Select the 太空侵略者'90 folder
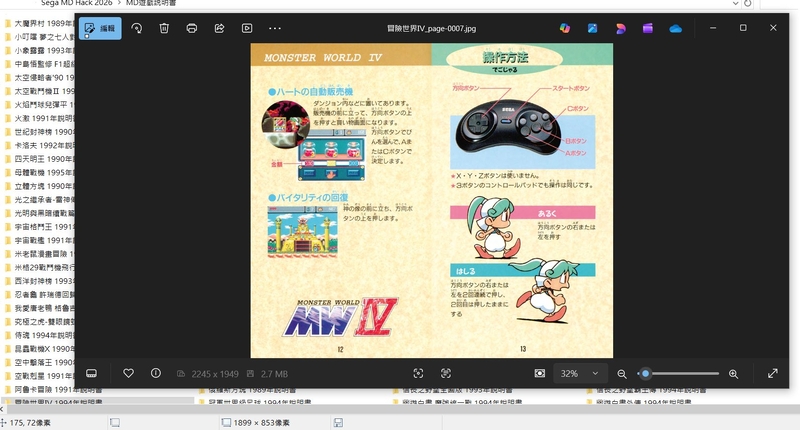The width and height of the screenshot is (800, 430). pos(40,78)
